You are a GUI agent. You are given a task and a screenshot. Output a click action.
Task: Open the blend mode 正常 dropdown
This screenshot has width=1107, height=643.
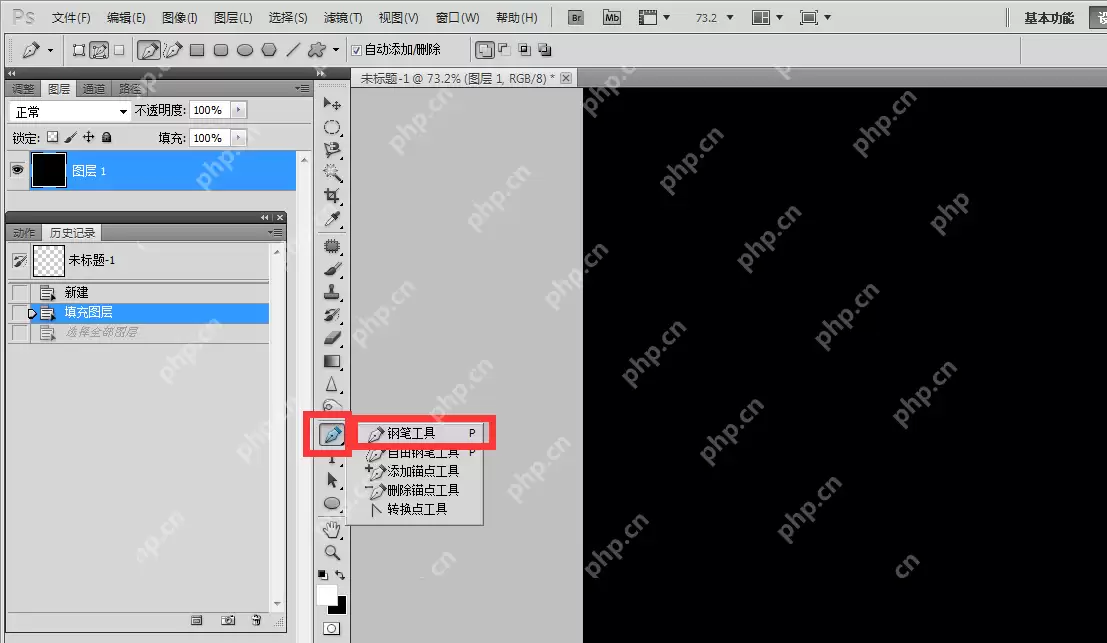[69, 111]
